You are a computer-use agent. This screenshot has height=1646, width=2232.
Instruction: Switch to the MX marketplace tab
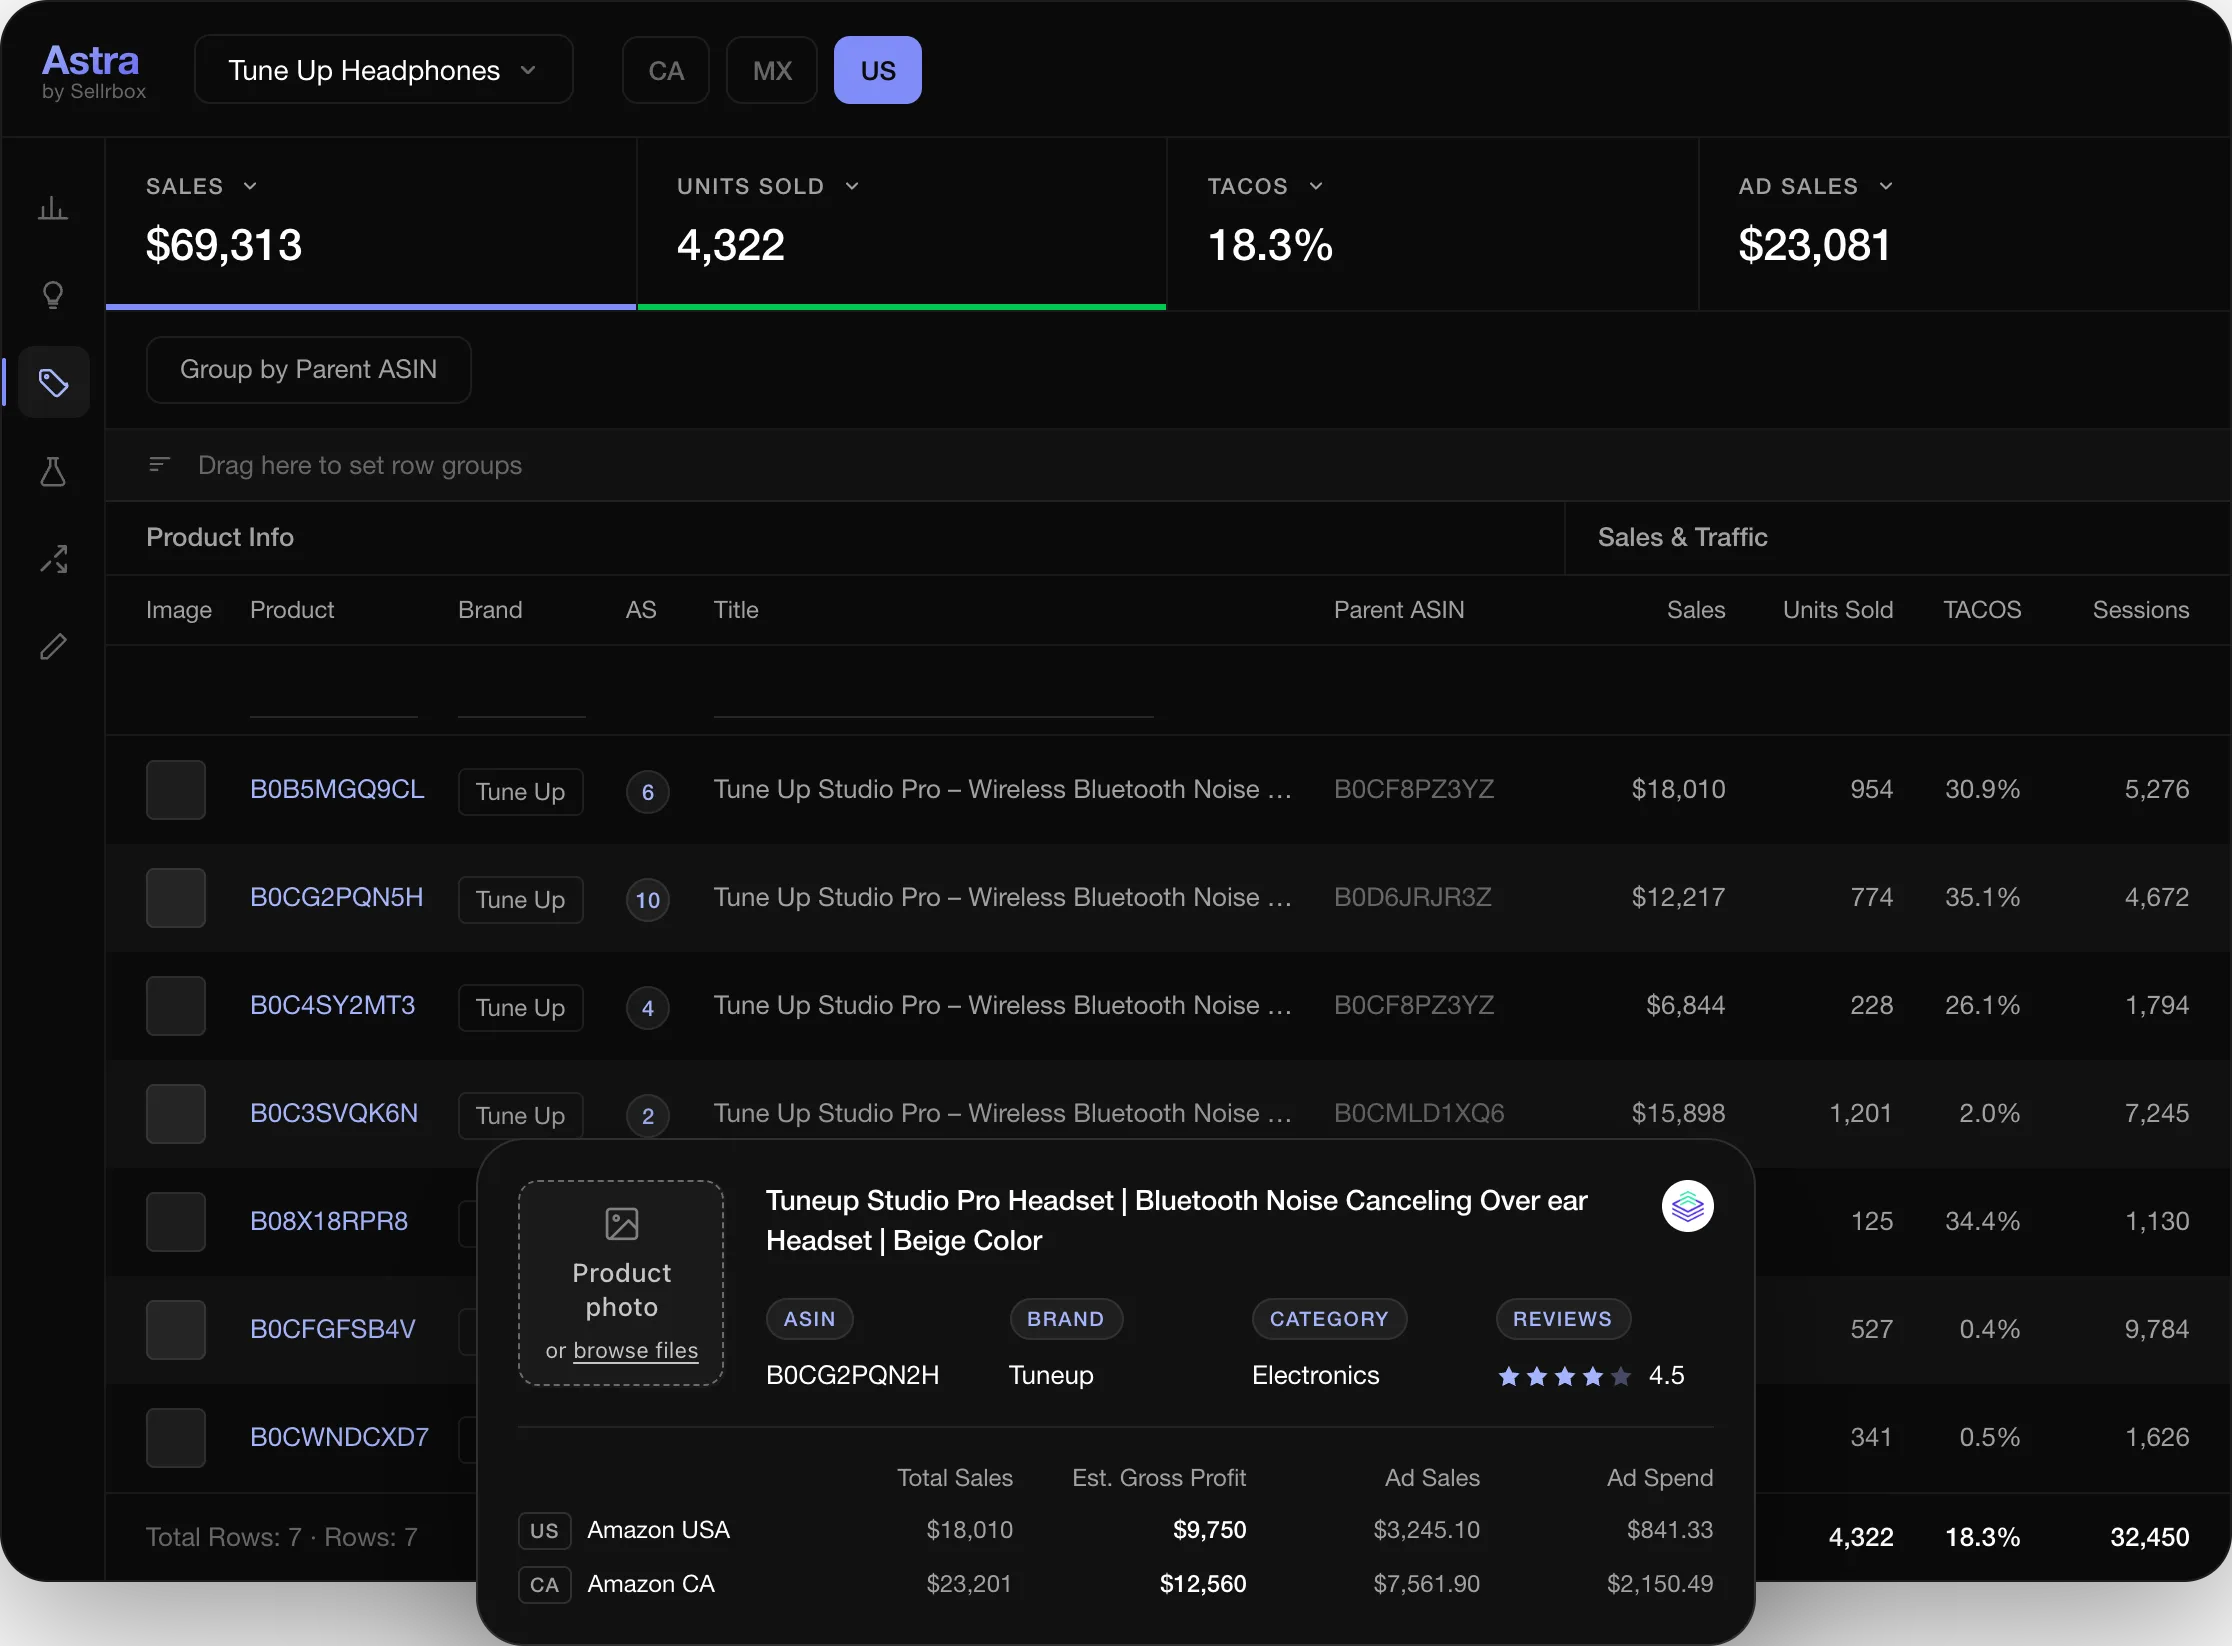(x=772, y=70)
